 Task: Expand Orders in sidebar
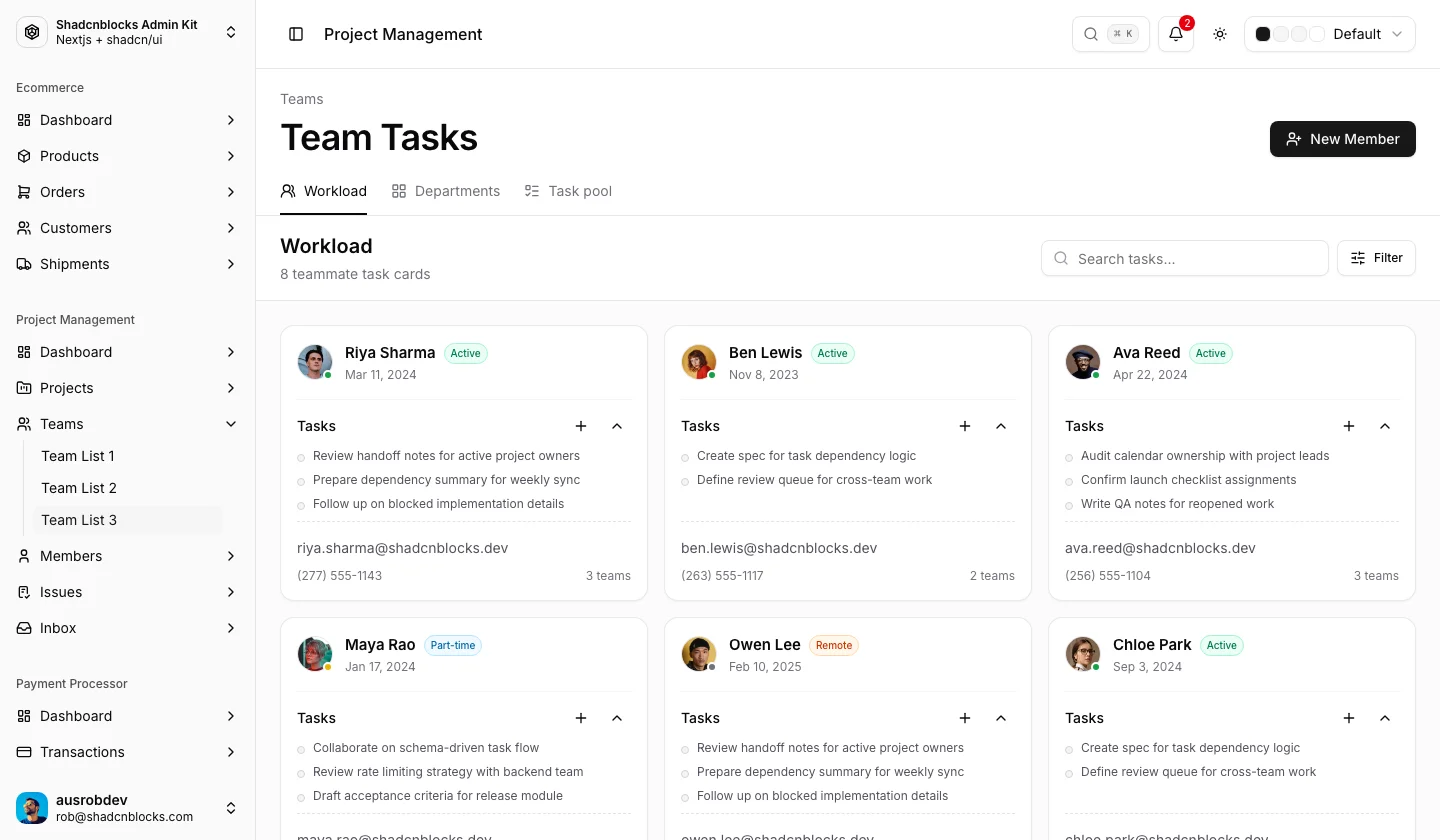click(x=128, y=192)
